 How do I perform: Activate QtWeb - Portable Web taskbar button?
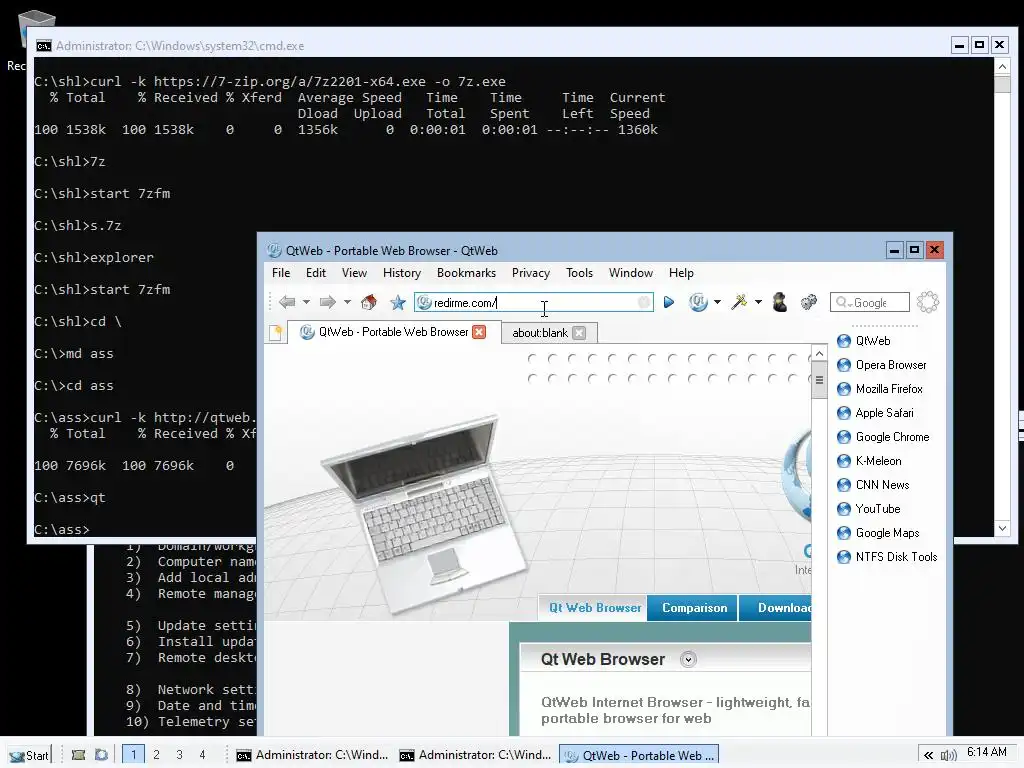tap(639, 755)
